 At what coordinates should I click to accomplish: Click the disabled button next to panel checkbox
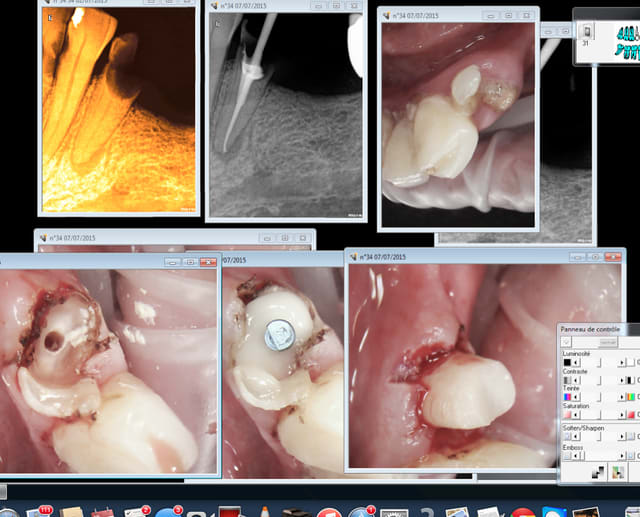pos(607,341)
